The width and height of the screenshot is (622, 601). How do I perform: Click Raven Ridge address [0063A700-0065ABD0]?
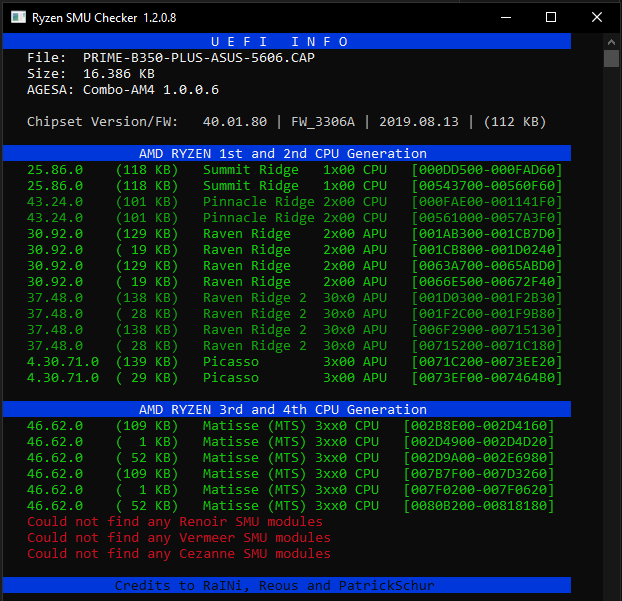tap(487, 266)
